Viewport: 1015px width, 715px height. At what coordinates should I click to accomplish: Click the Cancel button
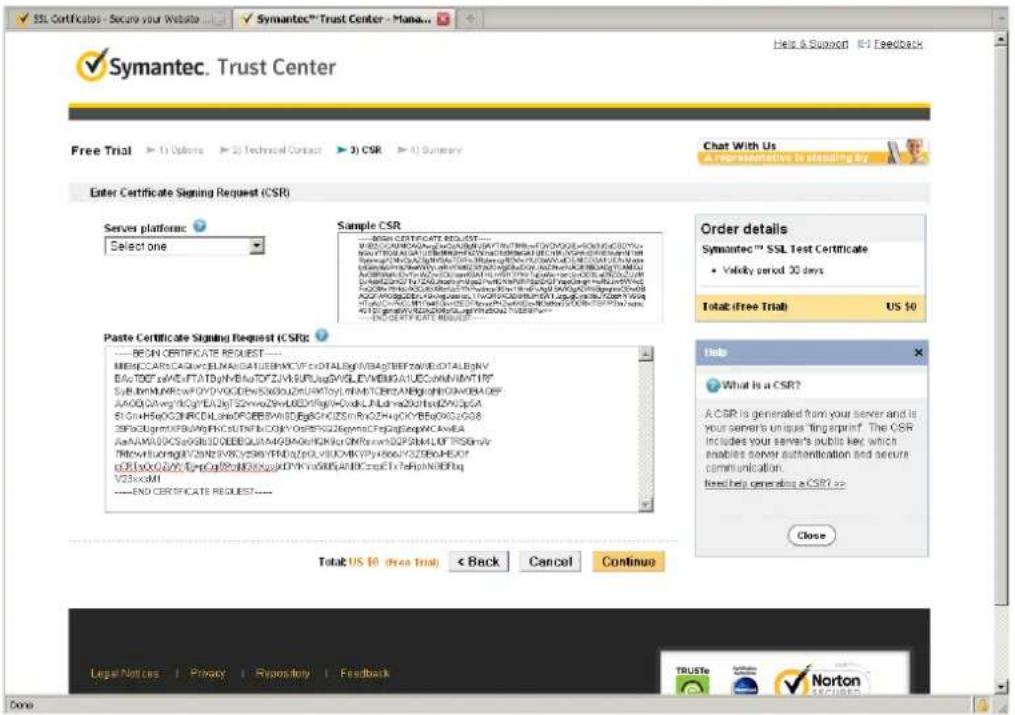point(550,562)
